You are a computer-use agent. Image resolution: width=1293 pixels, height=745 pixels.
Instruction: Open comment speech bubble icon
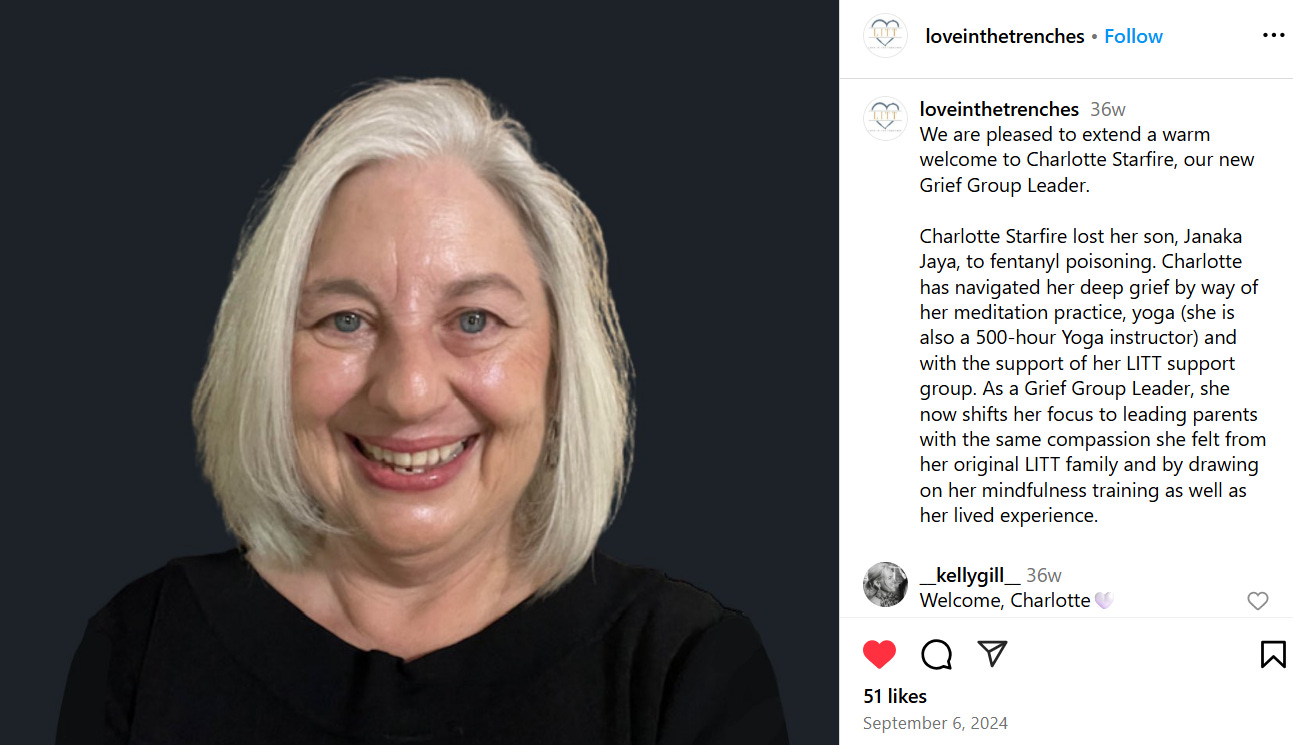click(936, 654)
